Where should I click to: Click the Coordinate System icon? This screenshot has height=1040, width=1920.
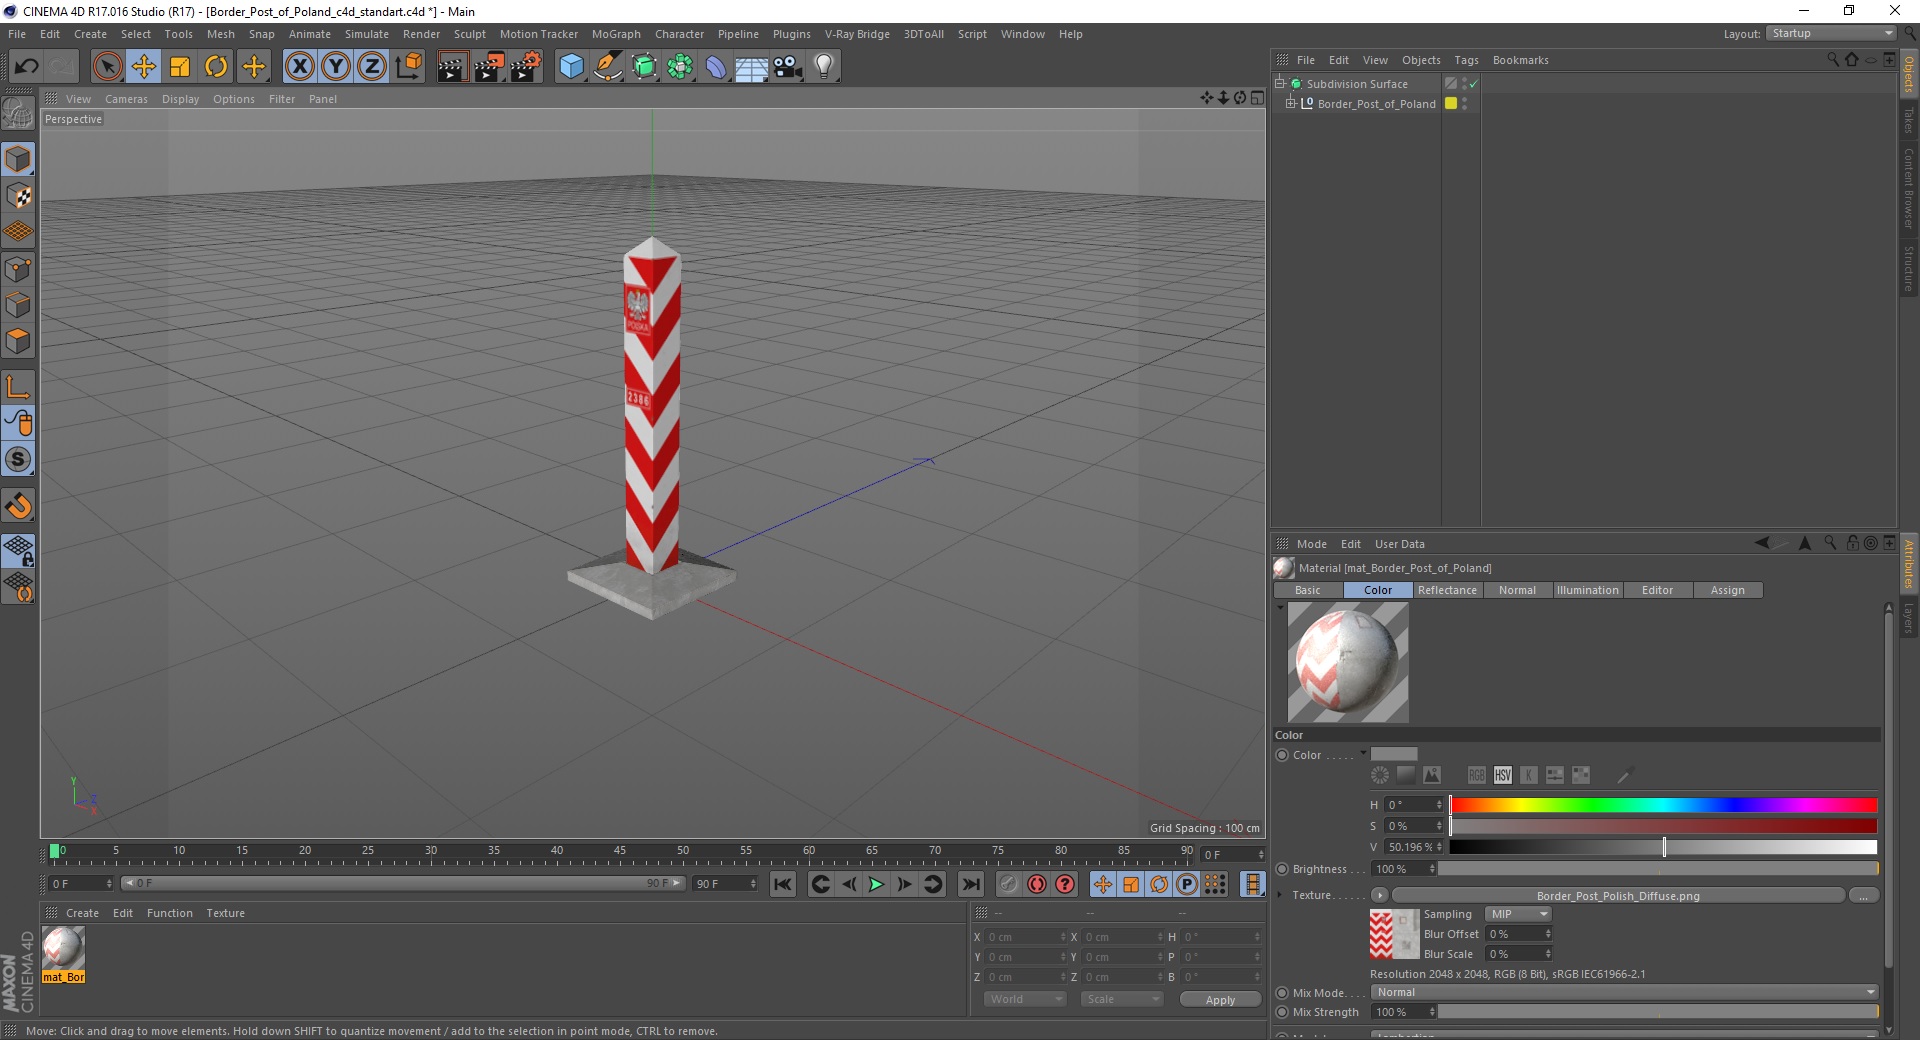(x=409, y=67)
